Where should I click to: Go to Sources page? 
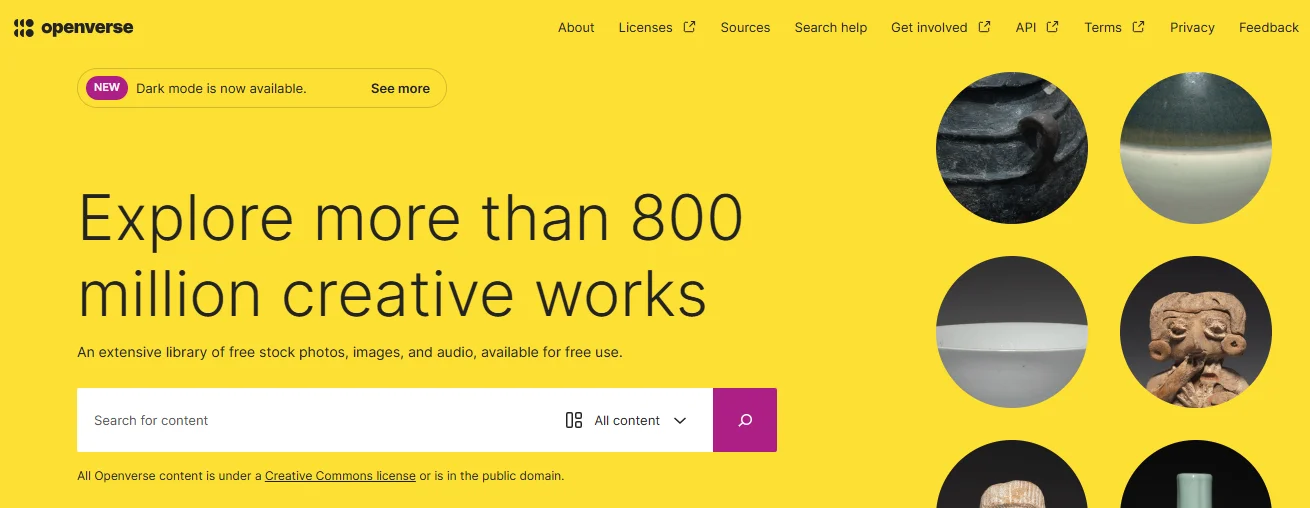click(x=745, y=27)
